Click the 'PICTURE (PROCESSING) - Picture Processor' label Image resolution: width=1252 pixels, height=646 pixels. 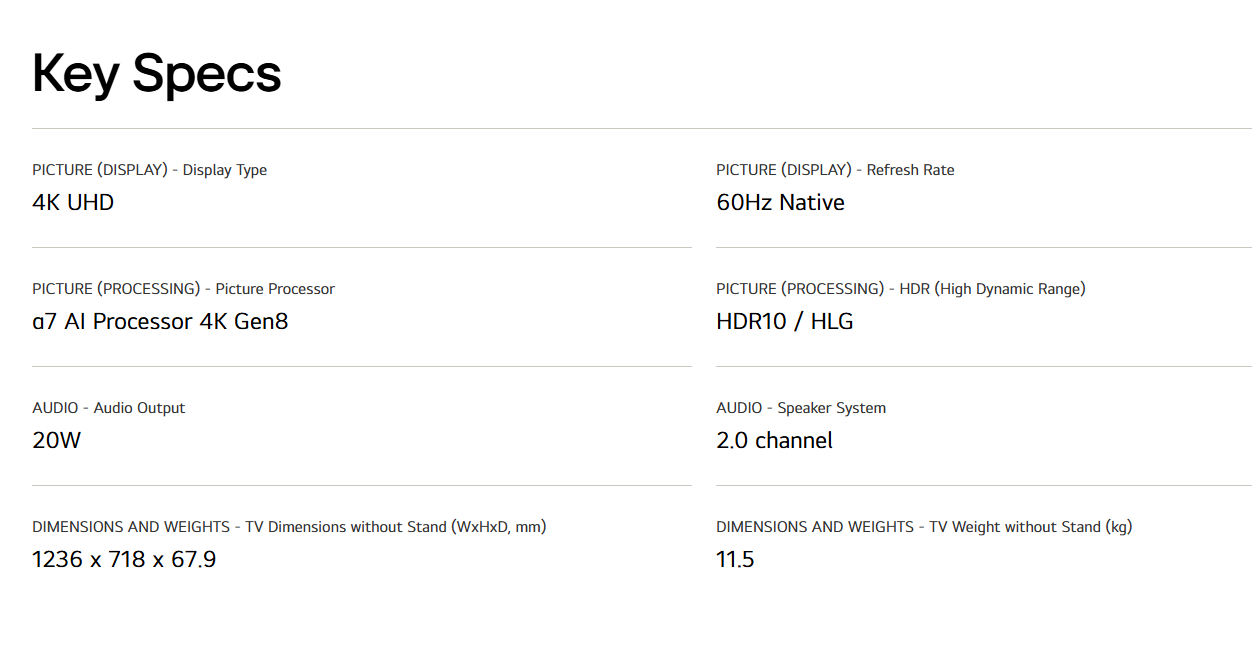[183, 289]
